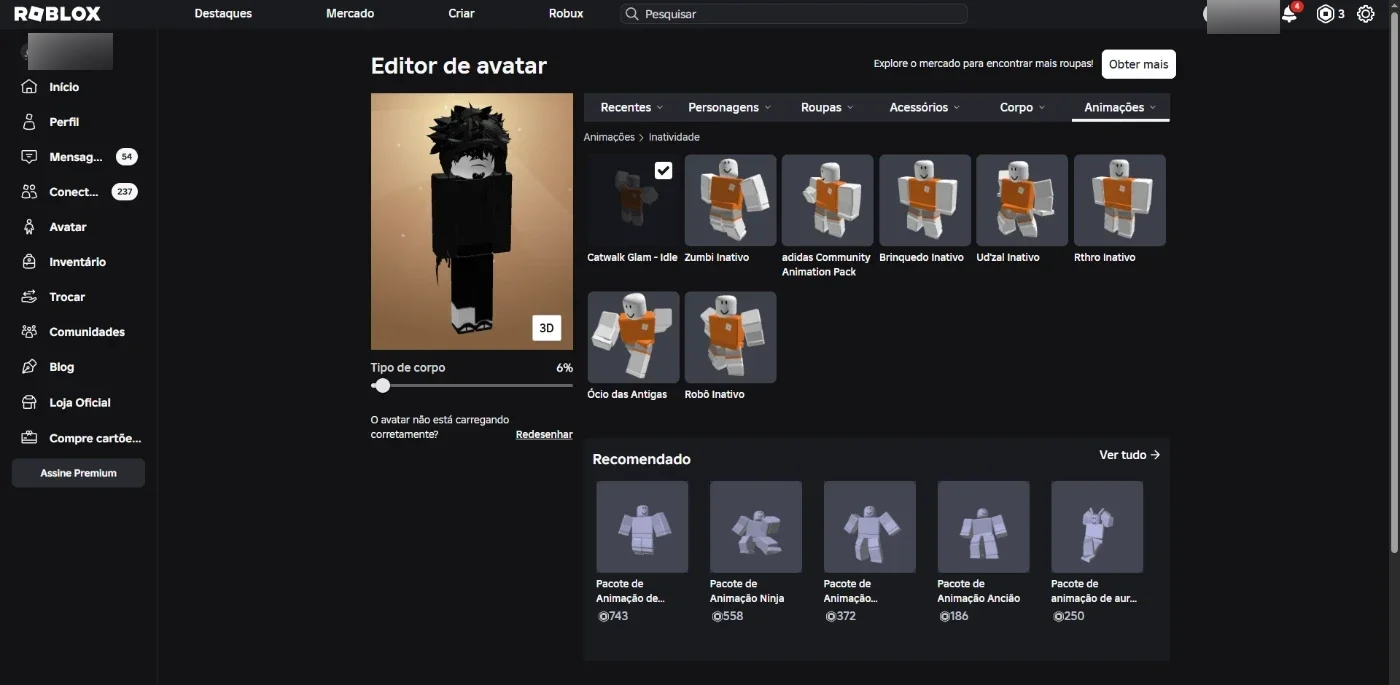Open Mercado in top navigation
1400x685 pixels.
pyautogui.click(x=350, y=14)
